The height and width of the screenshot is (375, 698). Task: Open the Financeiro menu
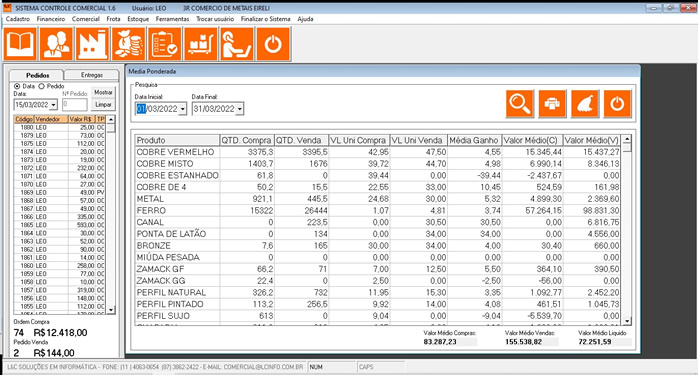[51, 19]
